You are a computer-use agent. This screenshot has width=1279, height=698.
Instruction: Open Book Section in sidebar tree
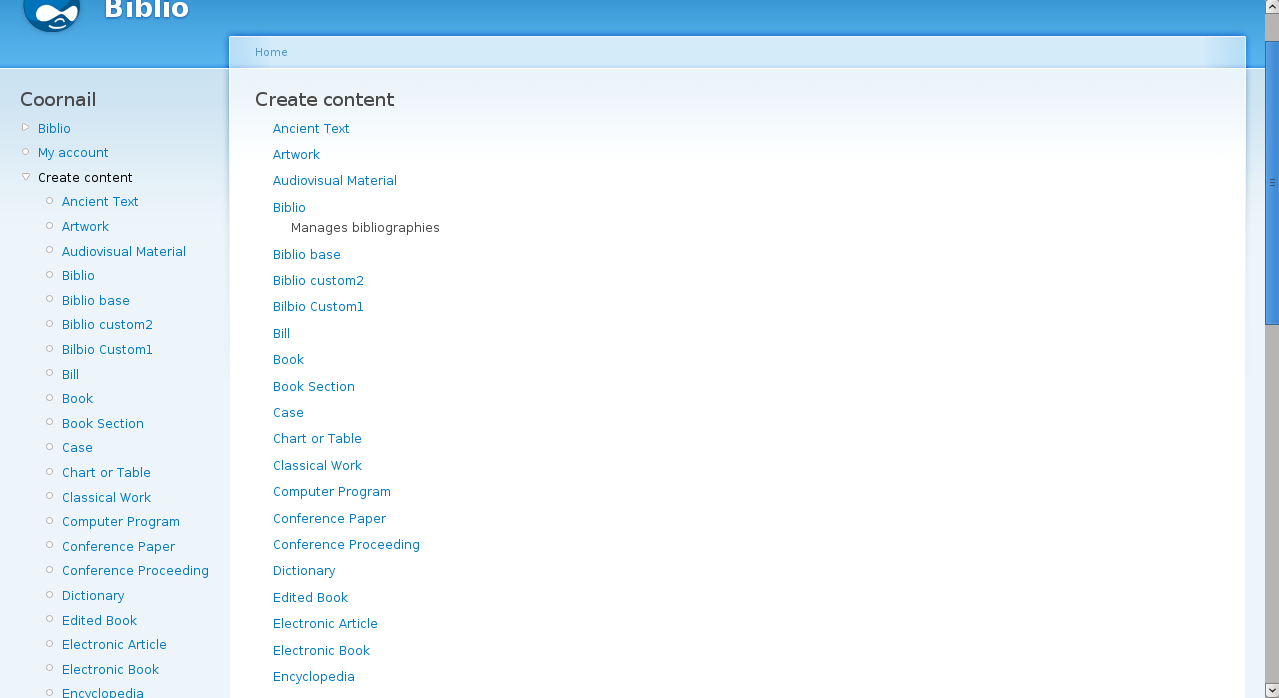click(103, 424)
